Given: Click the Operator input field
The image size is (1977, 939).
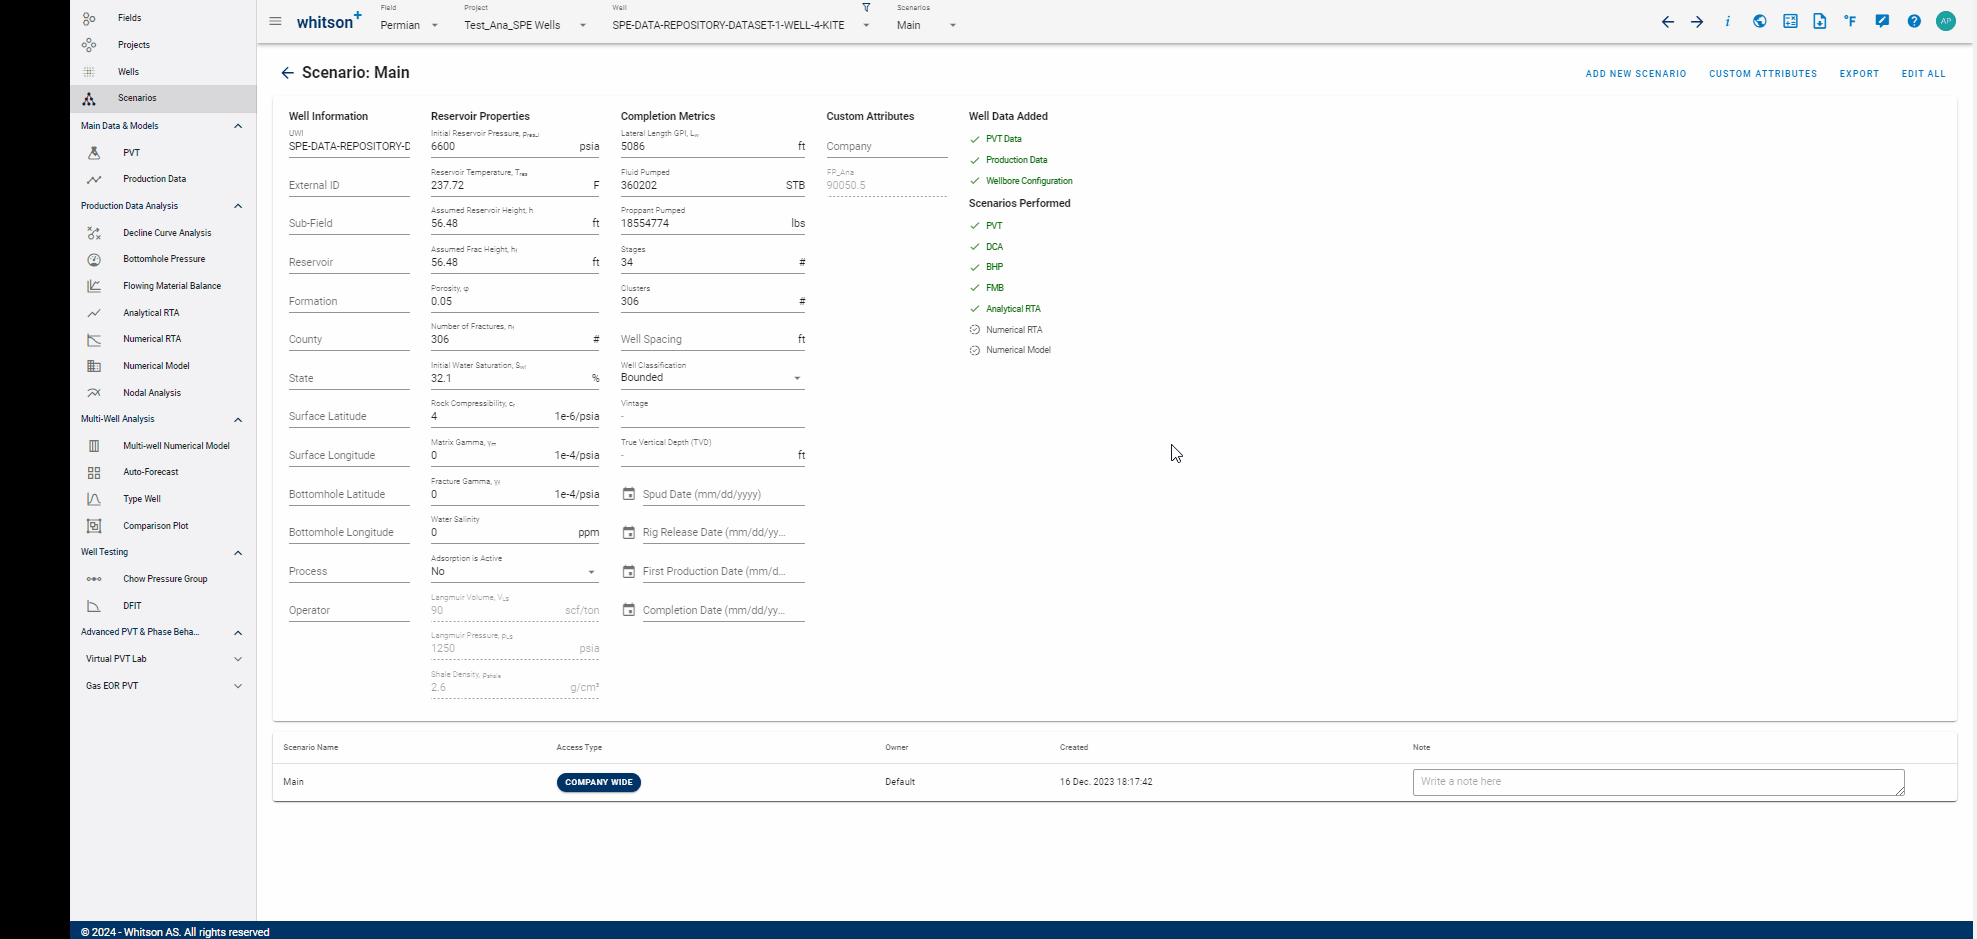Looking at the screenshot, I should (349, 610).
